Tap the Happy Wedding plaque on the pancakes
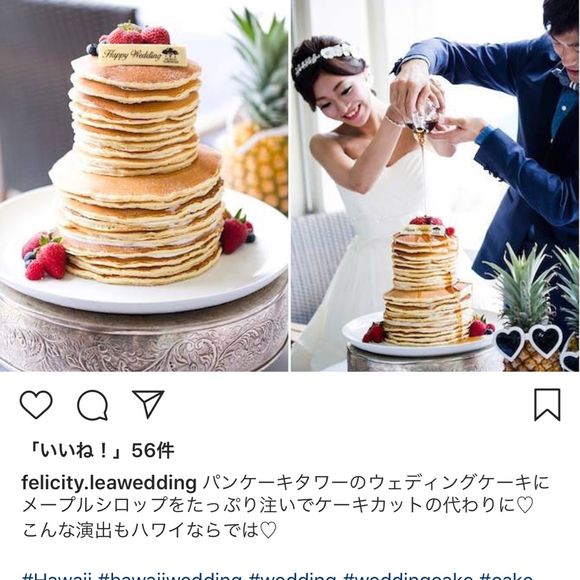The width and height of the screenshot is (580, 580). click(143, 55)
